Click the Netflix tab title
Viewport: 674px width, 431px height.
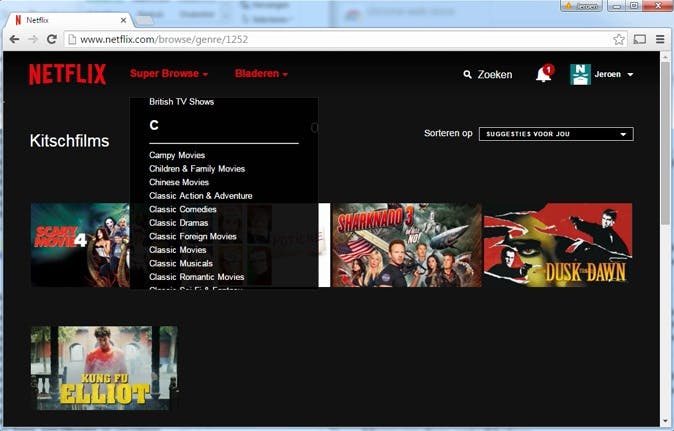[37, 20]
